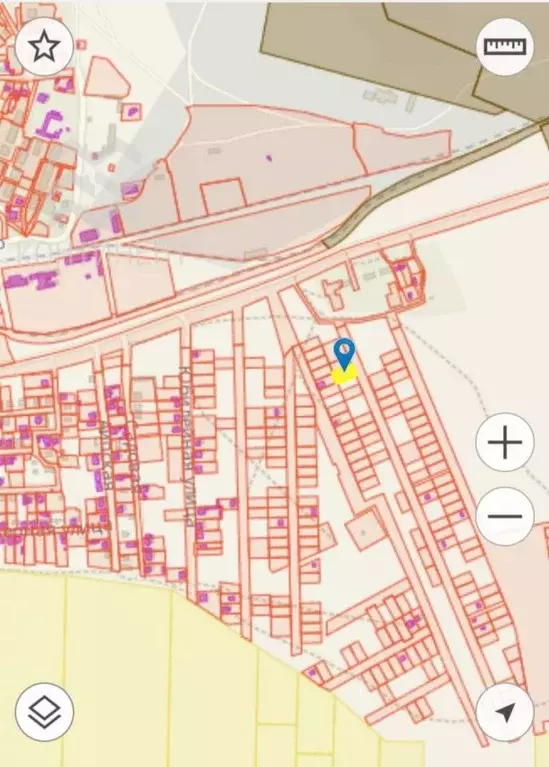
Task: Select the yellow highlighted parcel under pin
Action: (344, 376)
